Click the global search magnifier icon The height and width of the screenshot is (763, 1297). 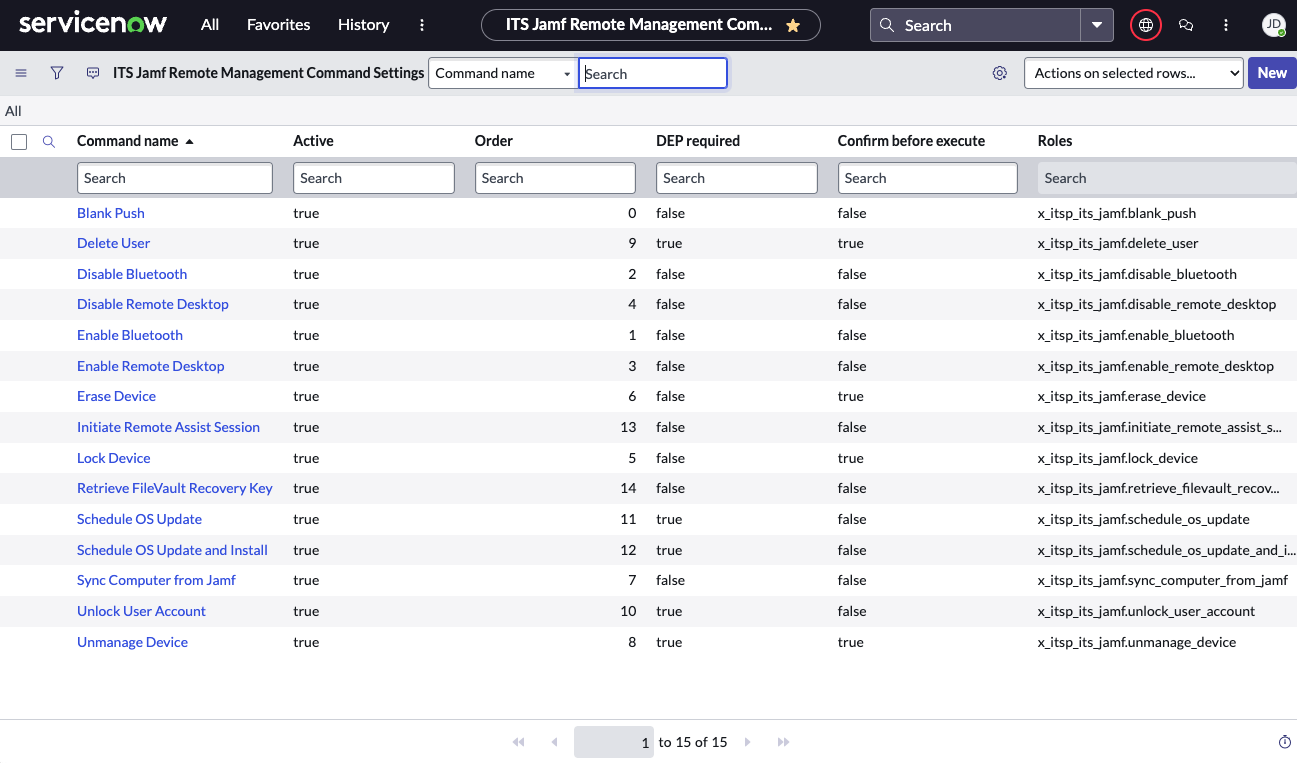887,25
